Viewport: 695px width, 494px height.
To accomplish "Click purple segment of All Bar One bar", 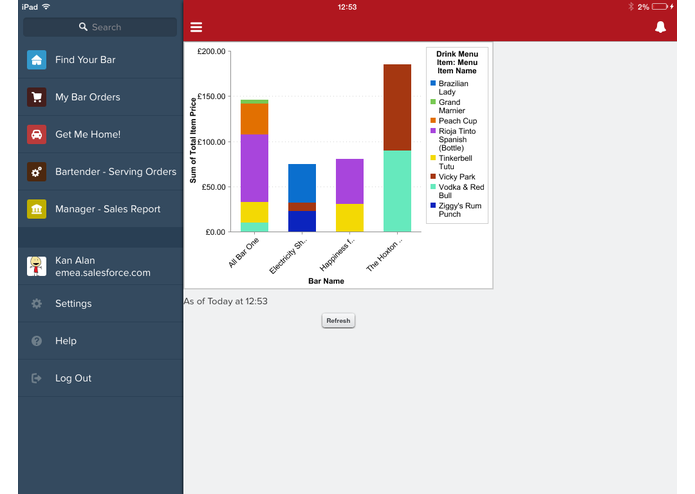I will [x=254, y=168].
